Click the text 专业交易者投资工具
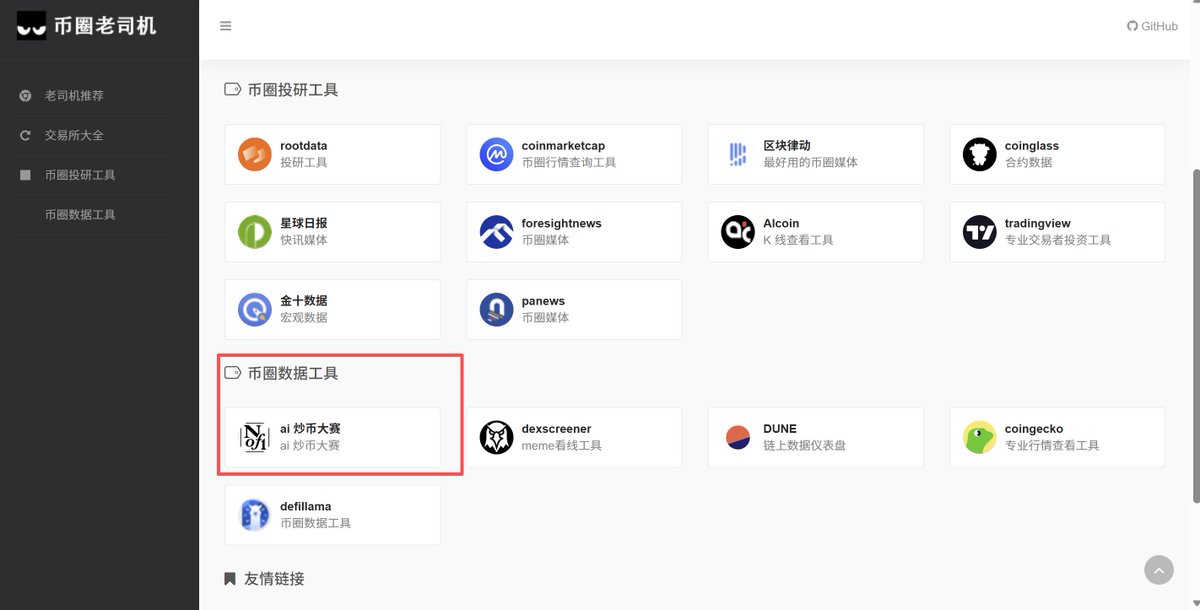Viewport: 1200px width, 610px height. (1058, 240)
